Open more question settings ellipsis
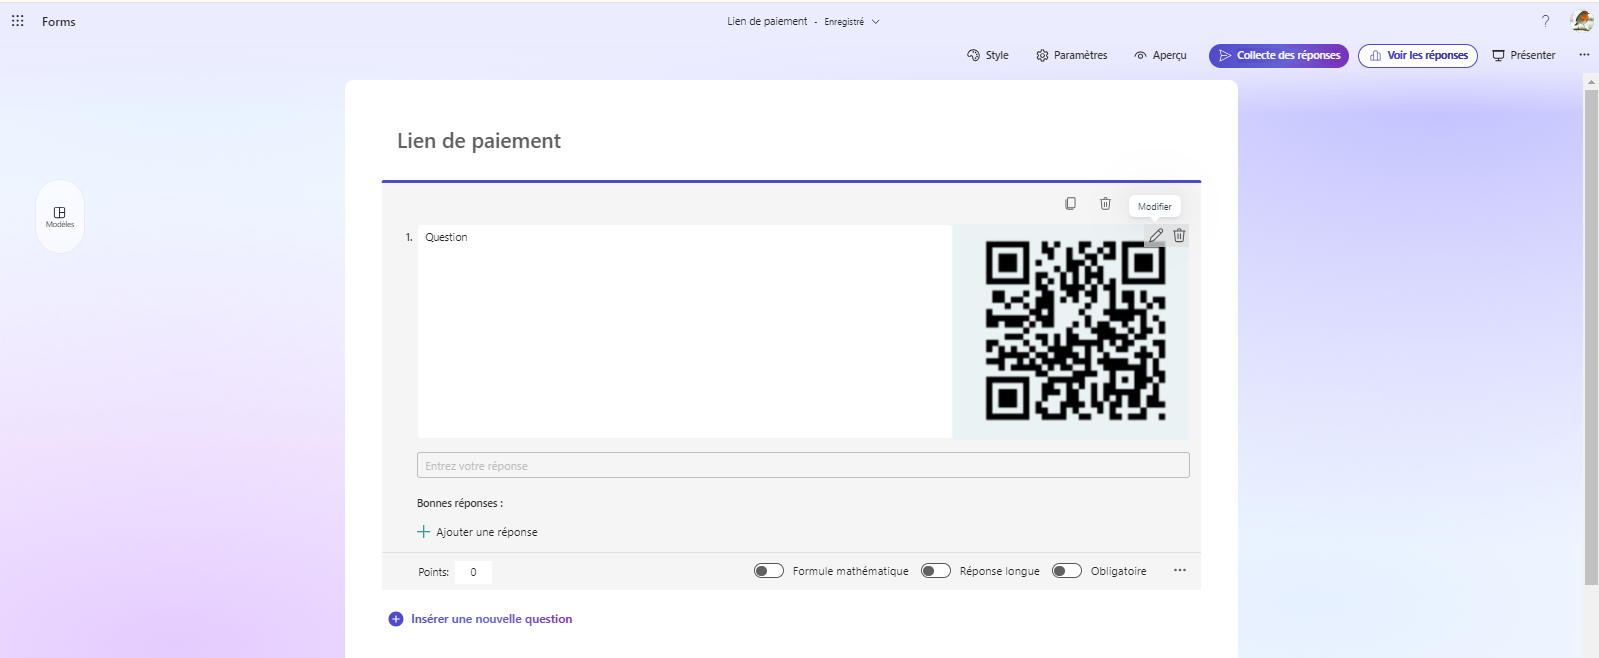Viewport: 1599px width, 658px height. (1180, 570)
